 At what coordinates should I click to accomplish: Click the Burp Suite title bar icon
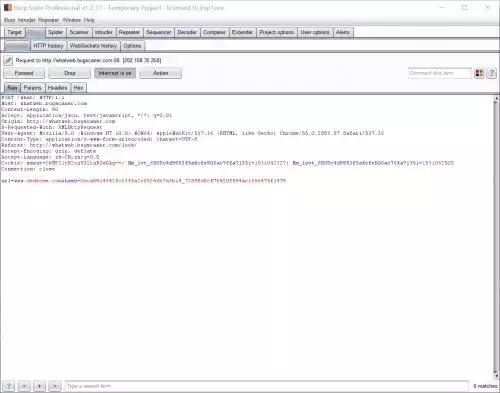8,8
